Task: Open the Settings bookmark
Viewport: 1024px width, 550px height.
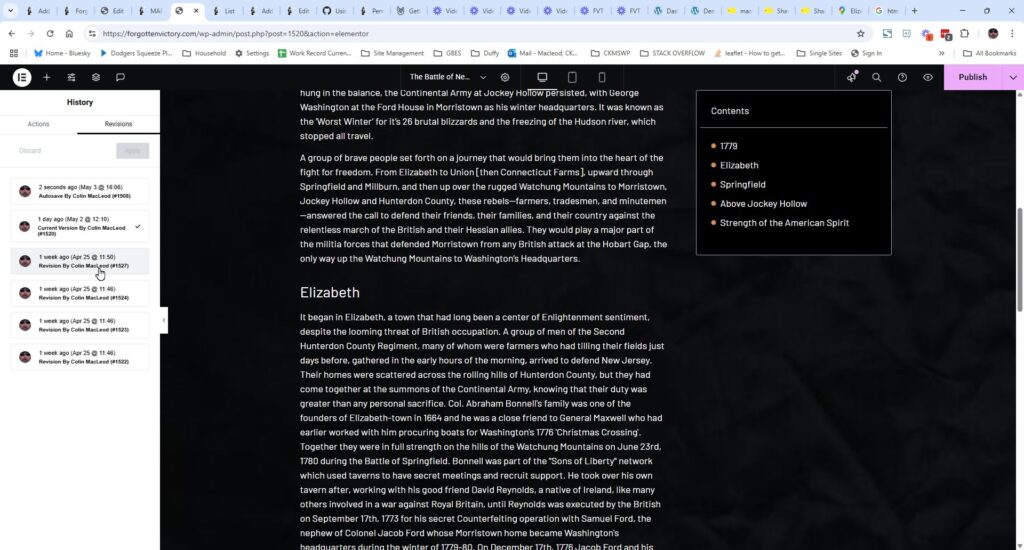Action: [x=252, y=53]
